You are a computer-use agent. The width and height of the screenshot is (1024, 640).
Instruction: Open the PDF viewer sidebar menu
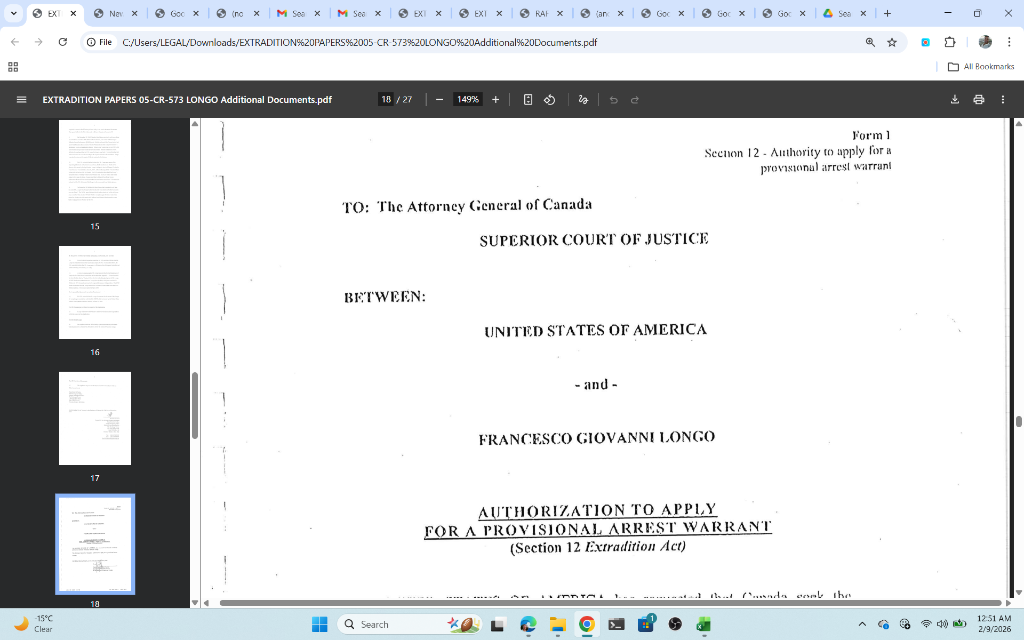pyautogui.click(x=21, y=99)
